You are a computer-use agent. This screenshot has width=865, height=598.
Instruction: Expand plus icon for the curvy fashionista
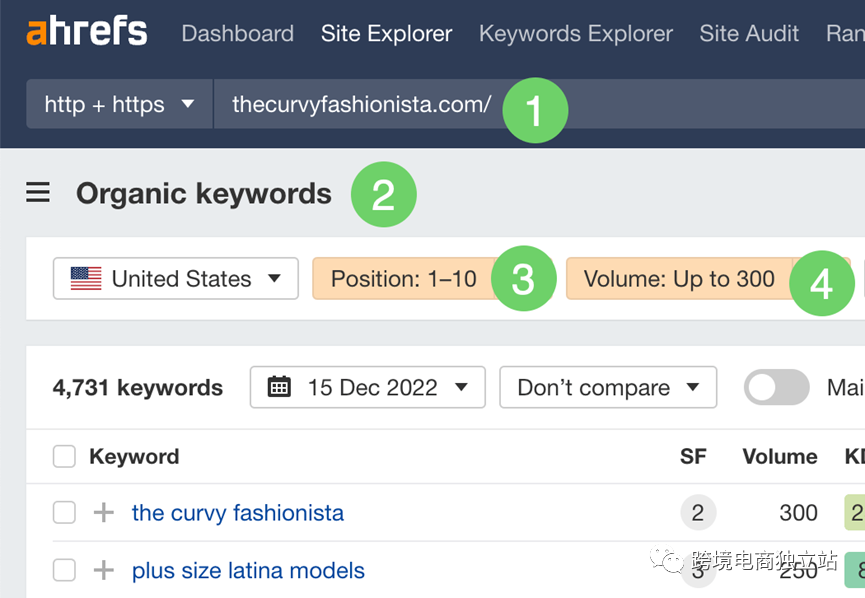pyautogui.click(x=104, y=512)
